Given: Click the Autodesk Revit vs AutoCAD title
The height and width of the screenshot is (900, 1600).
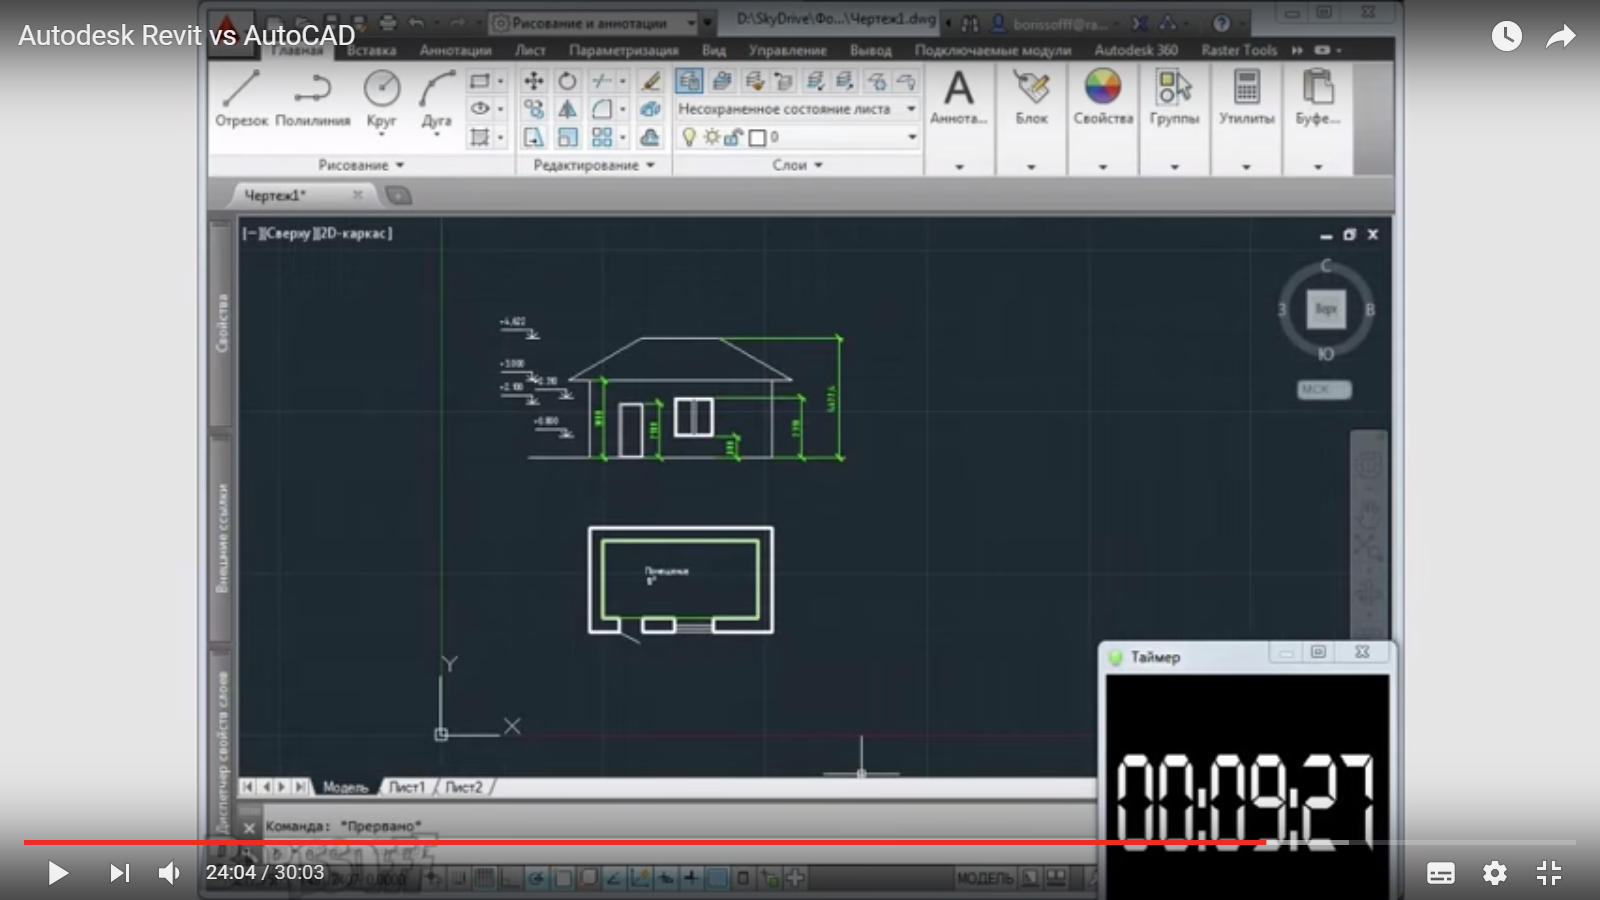Looking at the screenshot, I should pyautogui.click(x=187, y=35).
